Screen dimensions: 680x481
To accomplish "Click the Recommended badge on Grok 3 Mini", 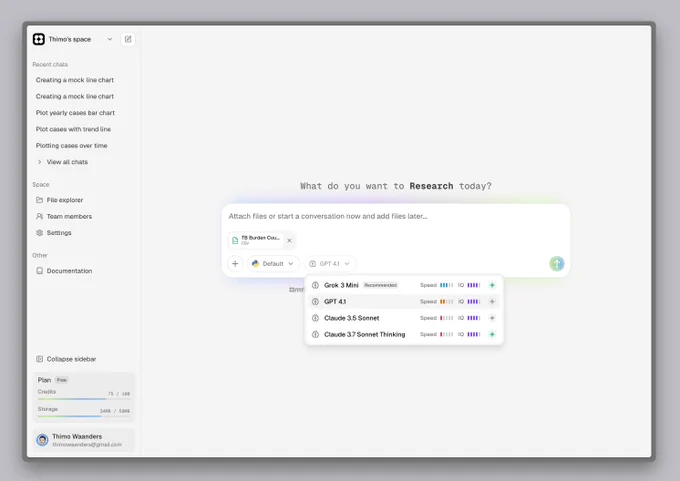I will click(380, 285).
